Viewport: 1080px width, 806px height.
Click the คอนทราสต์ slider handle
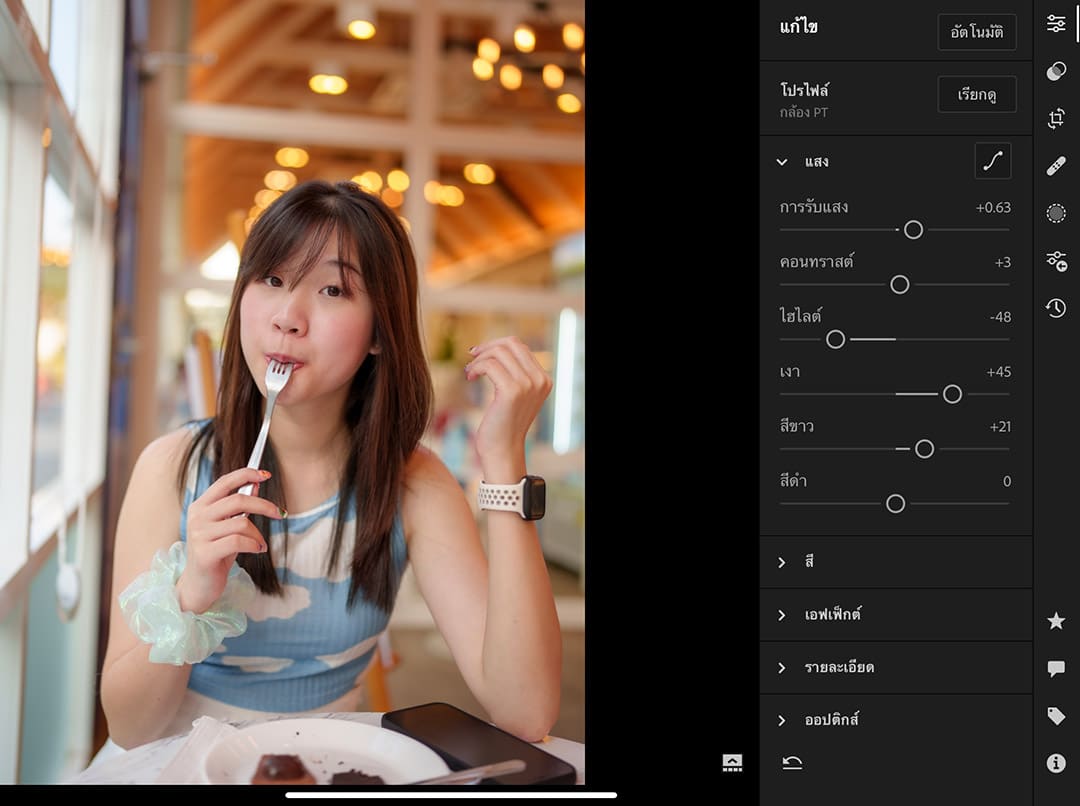[x=900, y=285]
